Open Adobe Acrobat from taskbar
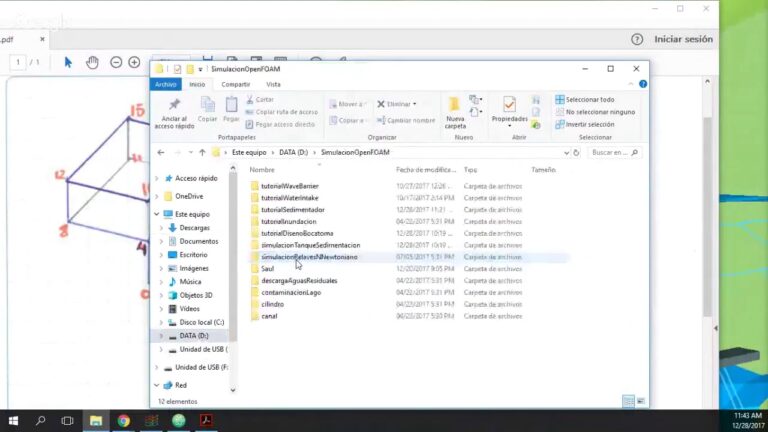This screenshot has width=768, height=432. pyautogui.click(x=206, y=421)
